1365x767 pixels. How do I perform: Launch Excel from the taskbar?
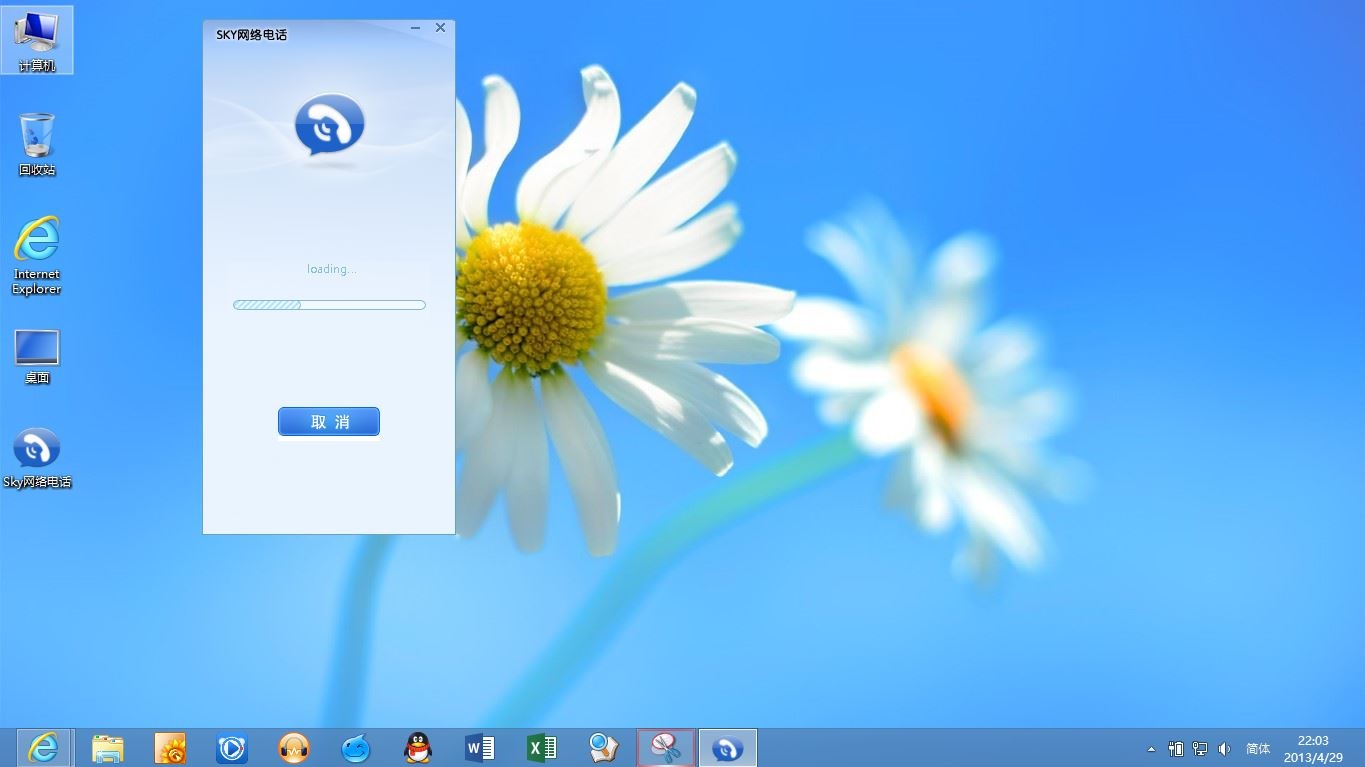click(x=542, y=748)
